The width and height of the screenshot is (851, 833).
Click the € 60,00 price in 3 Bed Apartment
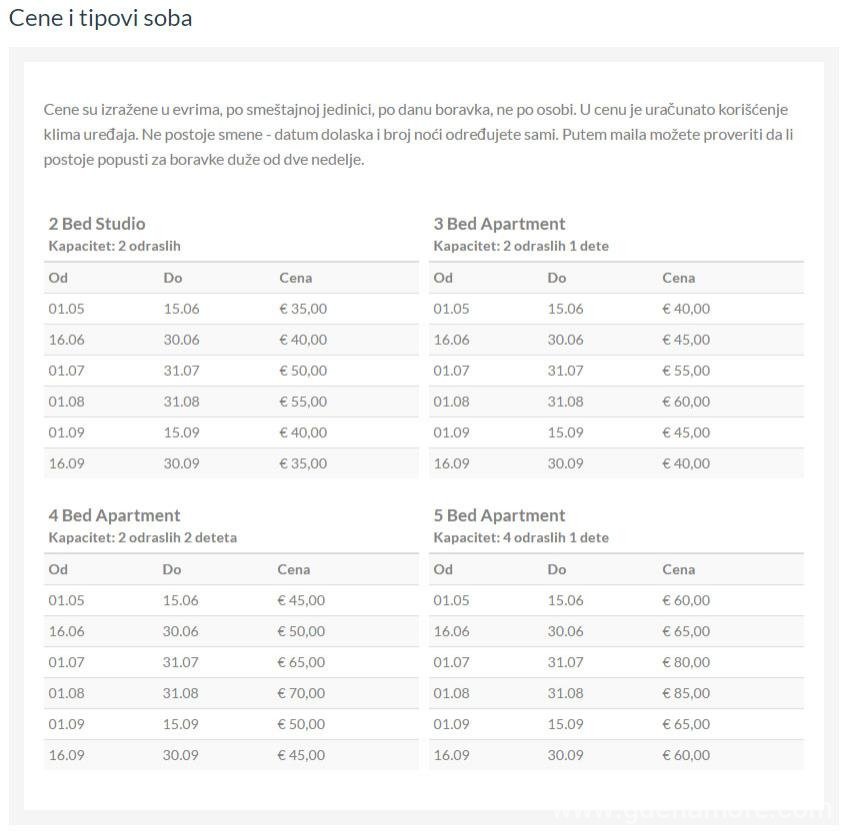[x=686, y=401]
